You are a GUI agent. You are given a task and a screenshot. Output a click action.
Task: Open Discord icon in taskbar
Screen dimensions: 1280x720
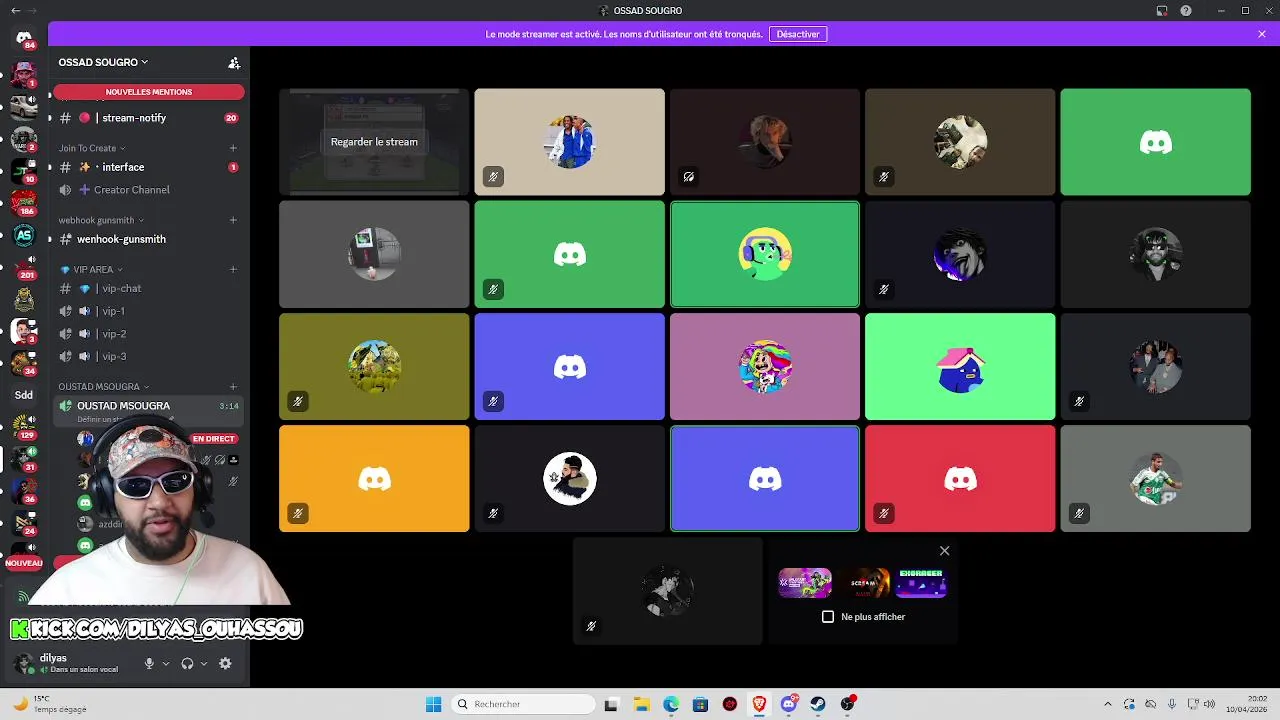pyautogui.click(x=788, y=704)
